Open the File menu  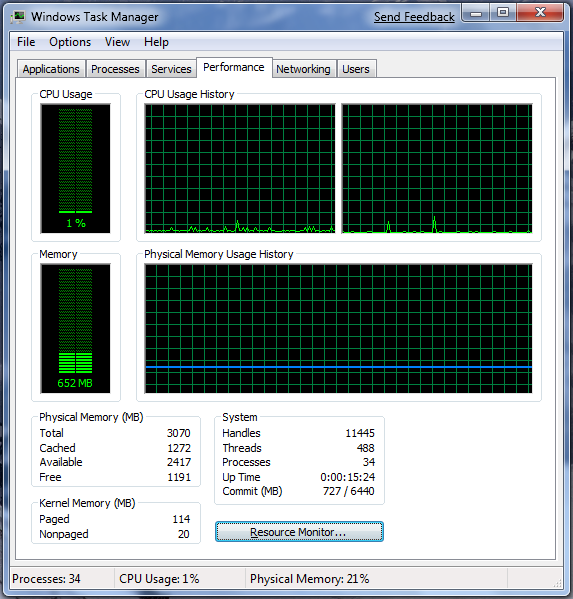click(x=26, y=42)
